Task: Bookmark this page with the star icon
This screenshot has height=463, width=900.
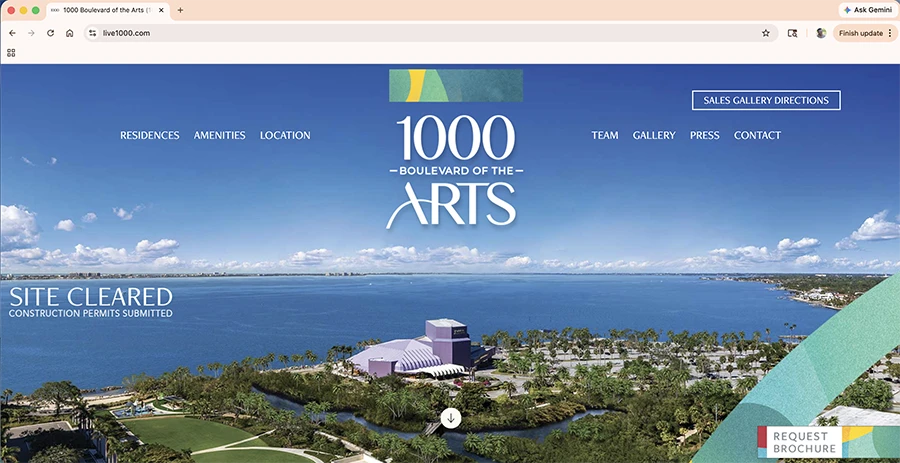Action: 766,33
